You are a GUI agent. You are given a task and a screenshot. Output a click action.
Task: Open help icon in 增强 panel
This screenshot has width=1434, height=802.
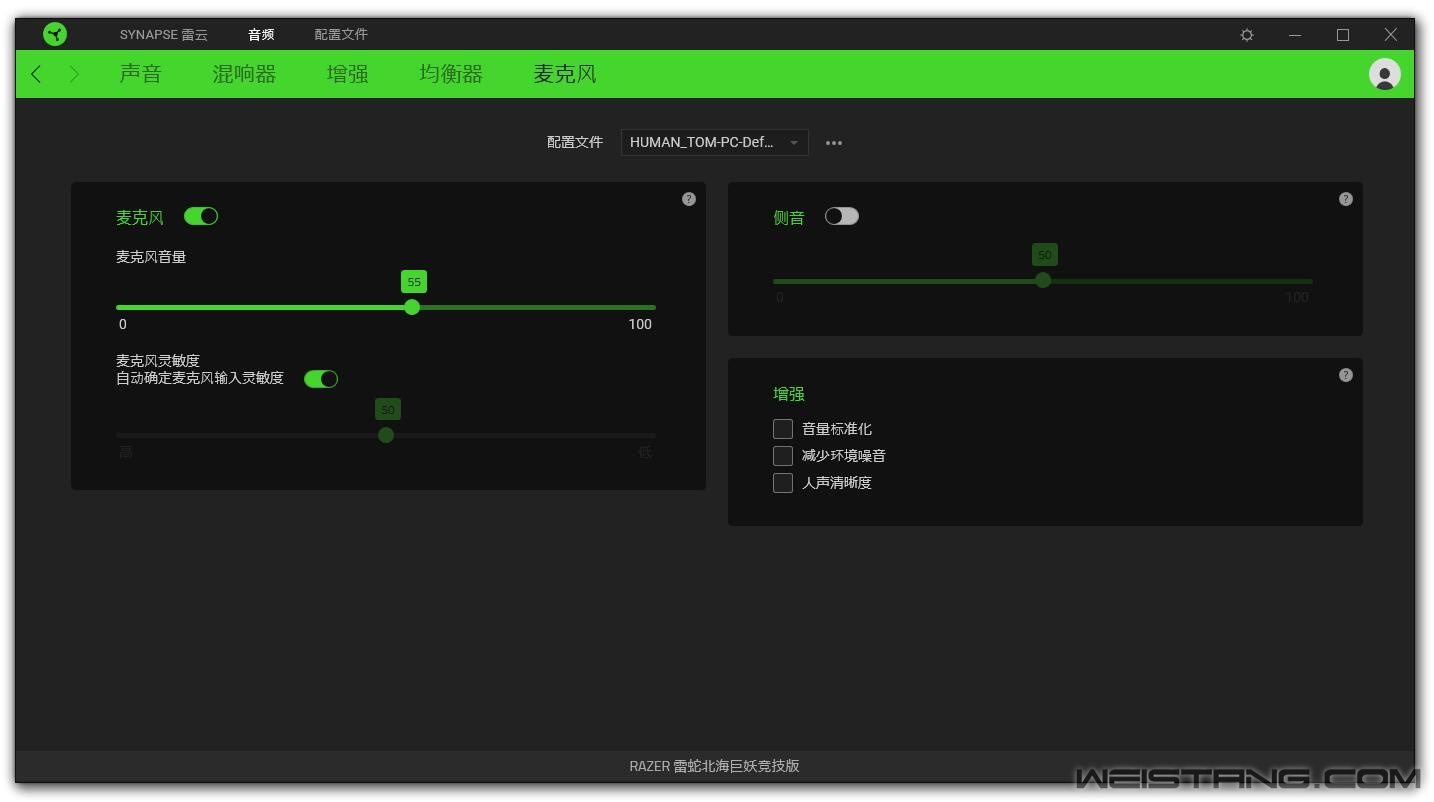pos(1345,375)
